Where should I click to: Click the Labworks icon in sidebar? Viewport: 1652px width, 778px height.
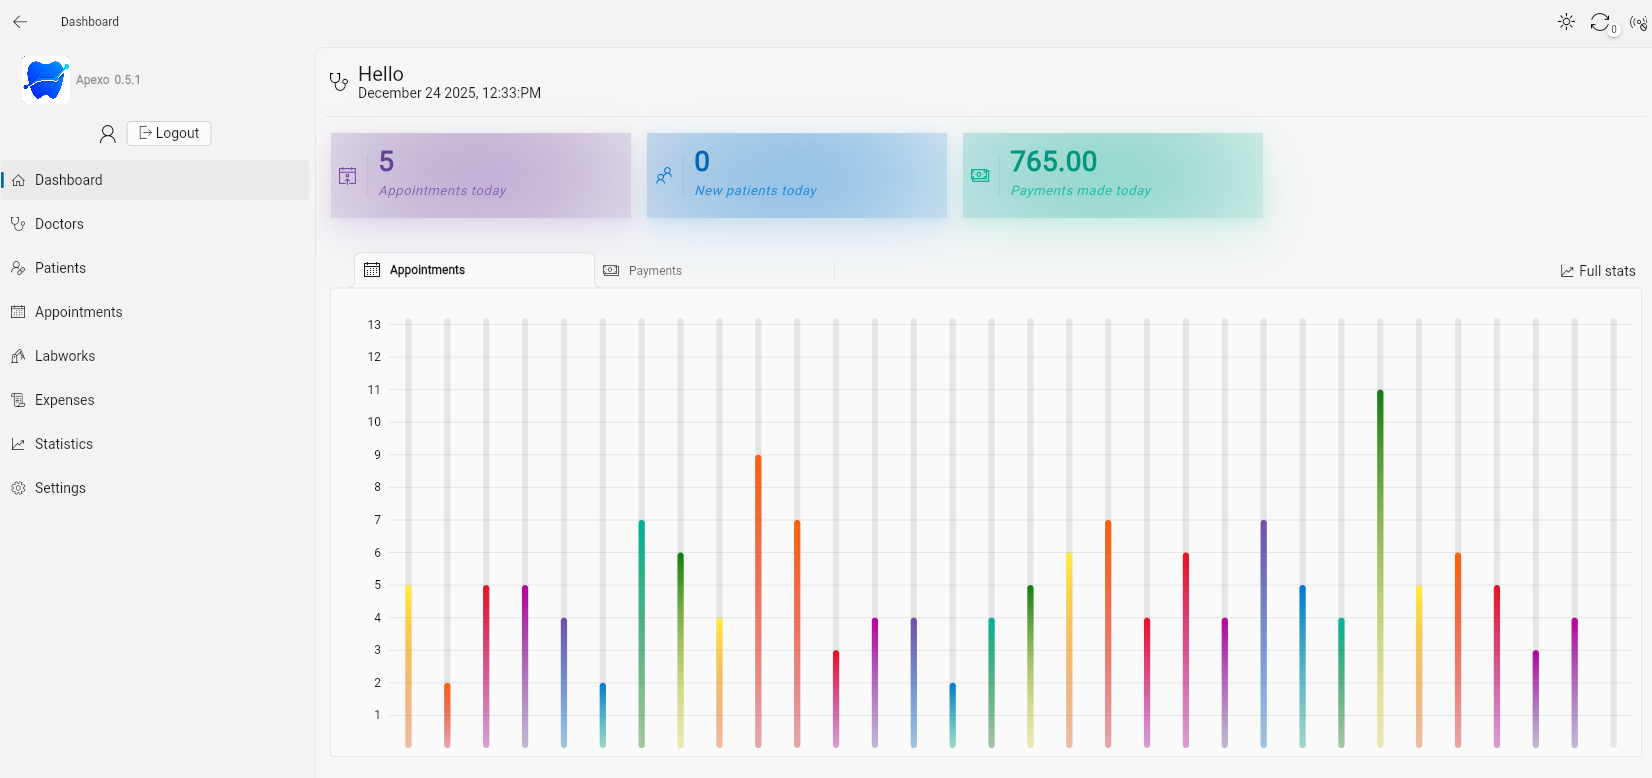coord(18,356)
